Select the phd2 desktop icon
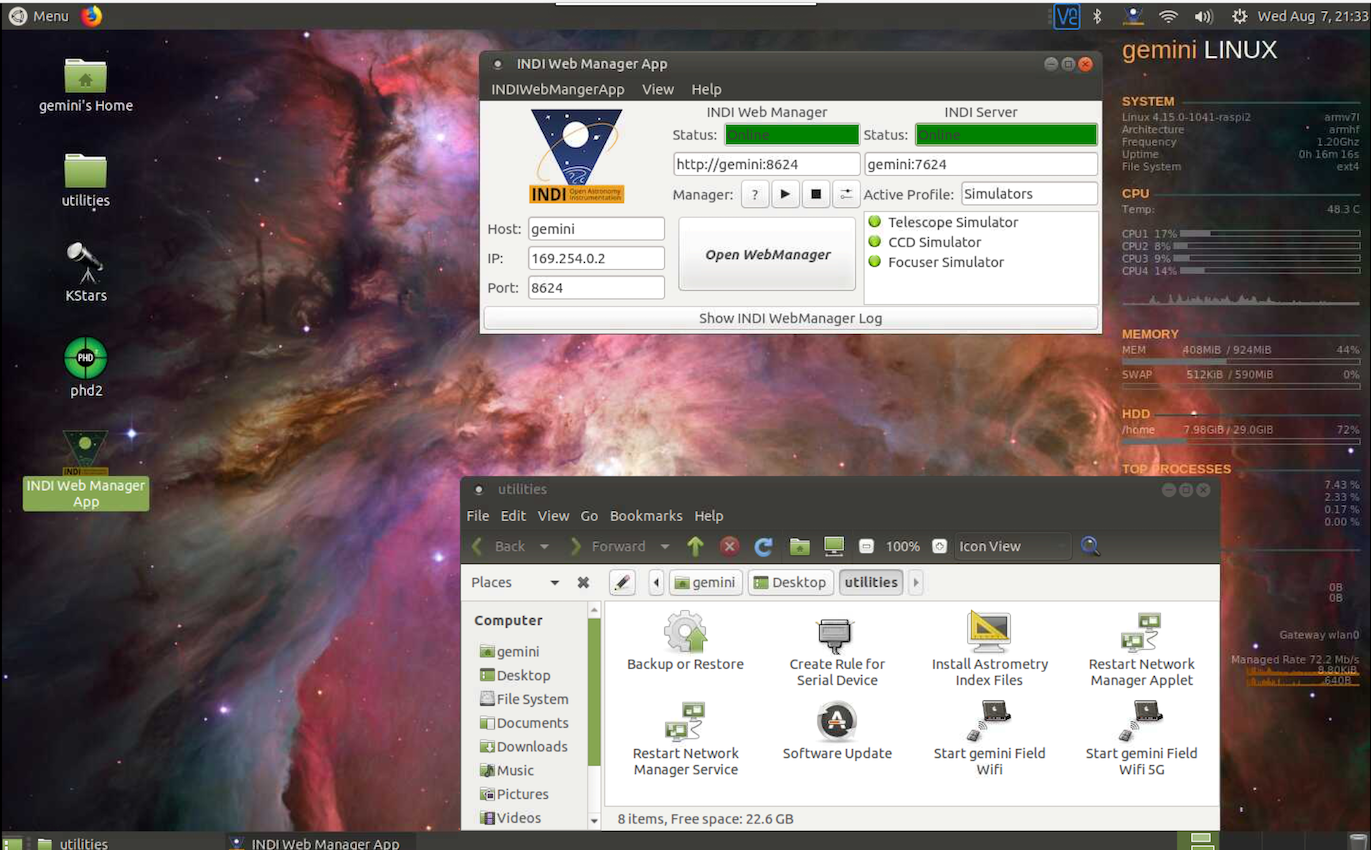The height and width of the screenshot is (850, 1371). [86, 367]
